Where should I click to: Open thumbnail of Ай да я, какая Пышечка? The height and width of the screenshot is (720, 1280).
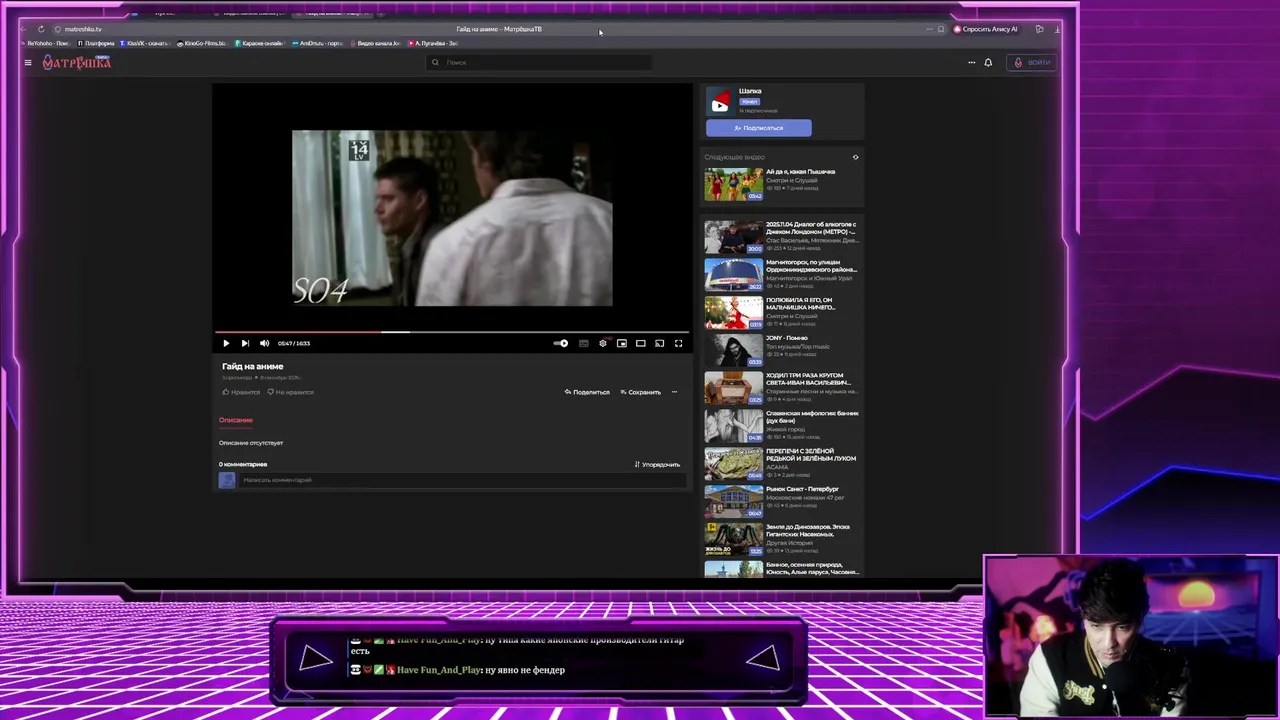pyautogui.click(x=733, y=184)
